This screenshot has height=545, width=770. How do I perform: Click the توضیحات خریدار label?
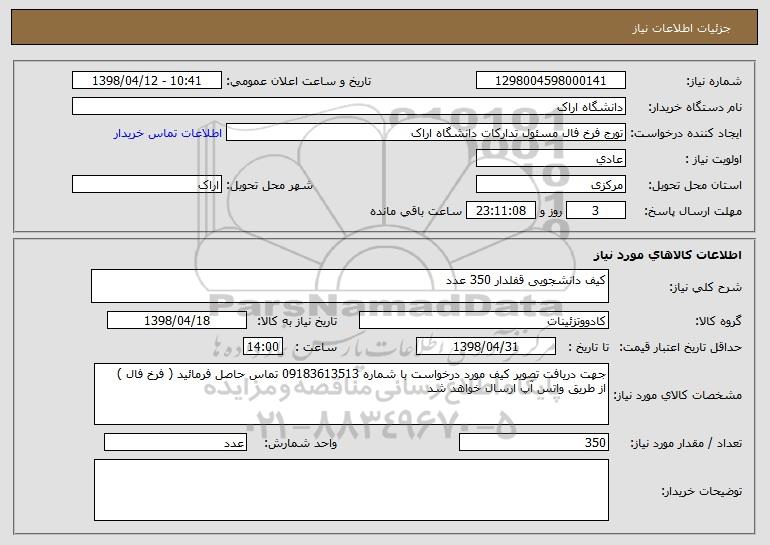702,491
